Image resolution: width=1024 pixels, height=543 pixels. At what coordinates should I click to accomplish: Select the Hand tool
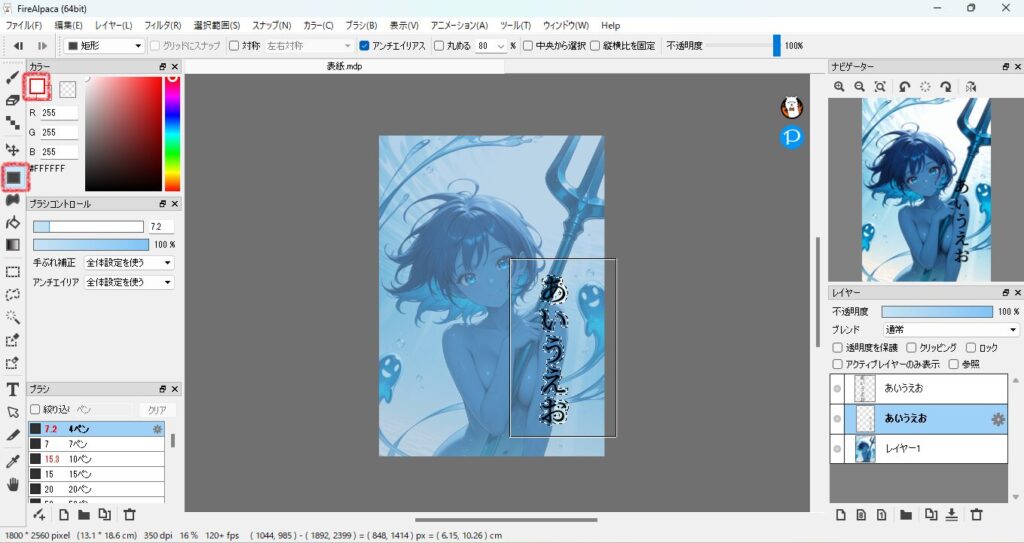coord(12,484)
